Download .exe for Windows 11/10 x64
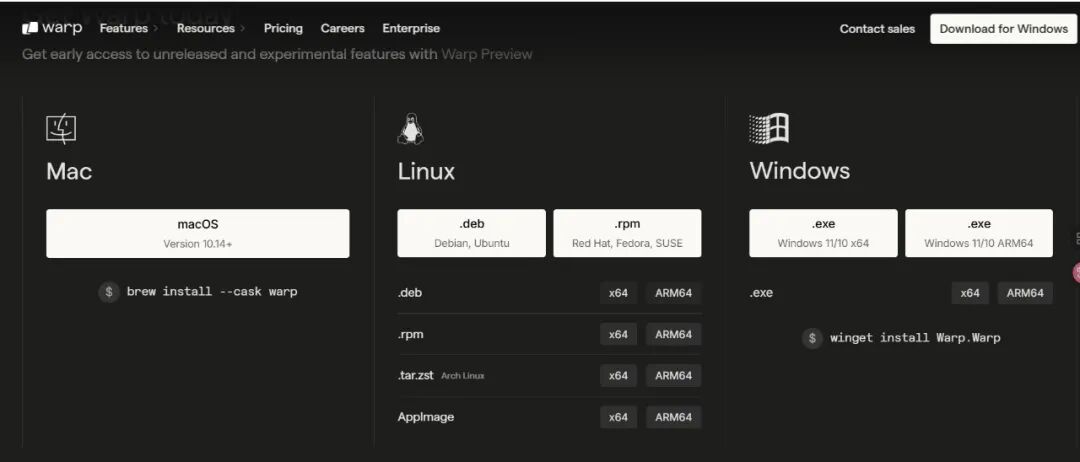Image resolution: width=1080 pixels, height=462 pixels. (x=823, y=233)
